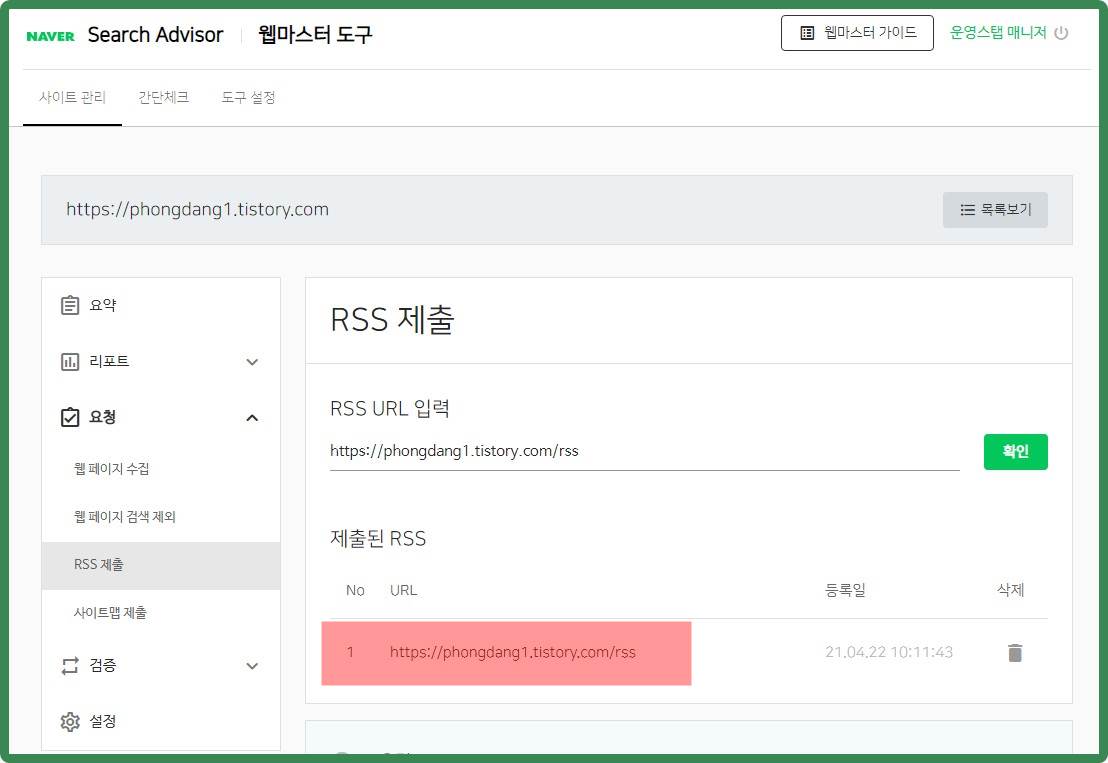Switch to the 사이트 관리 tab
The height and width of the screenshot is (763, 1108).
point(72,97)
